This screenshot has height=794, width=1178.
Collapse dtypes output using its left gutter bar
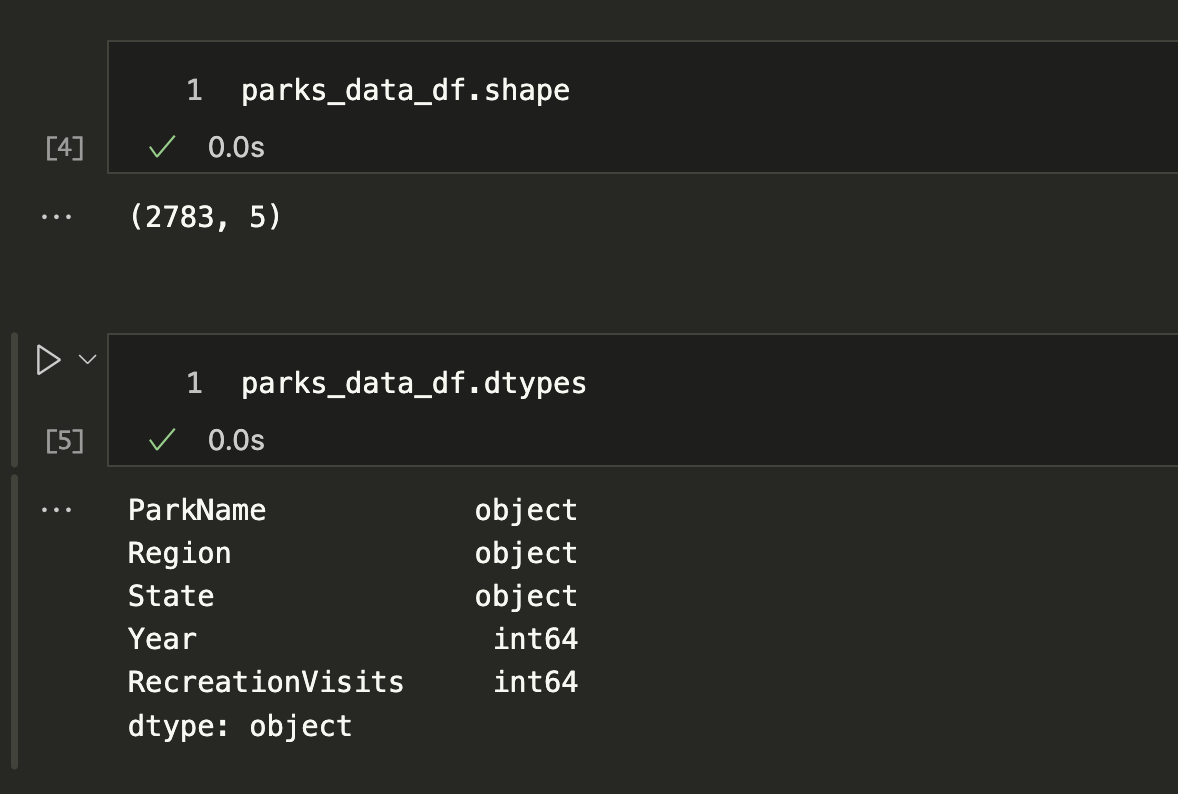pos(14,620)
